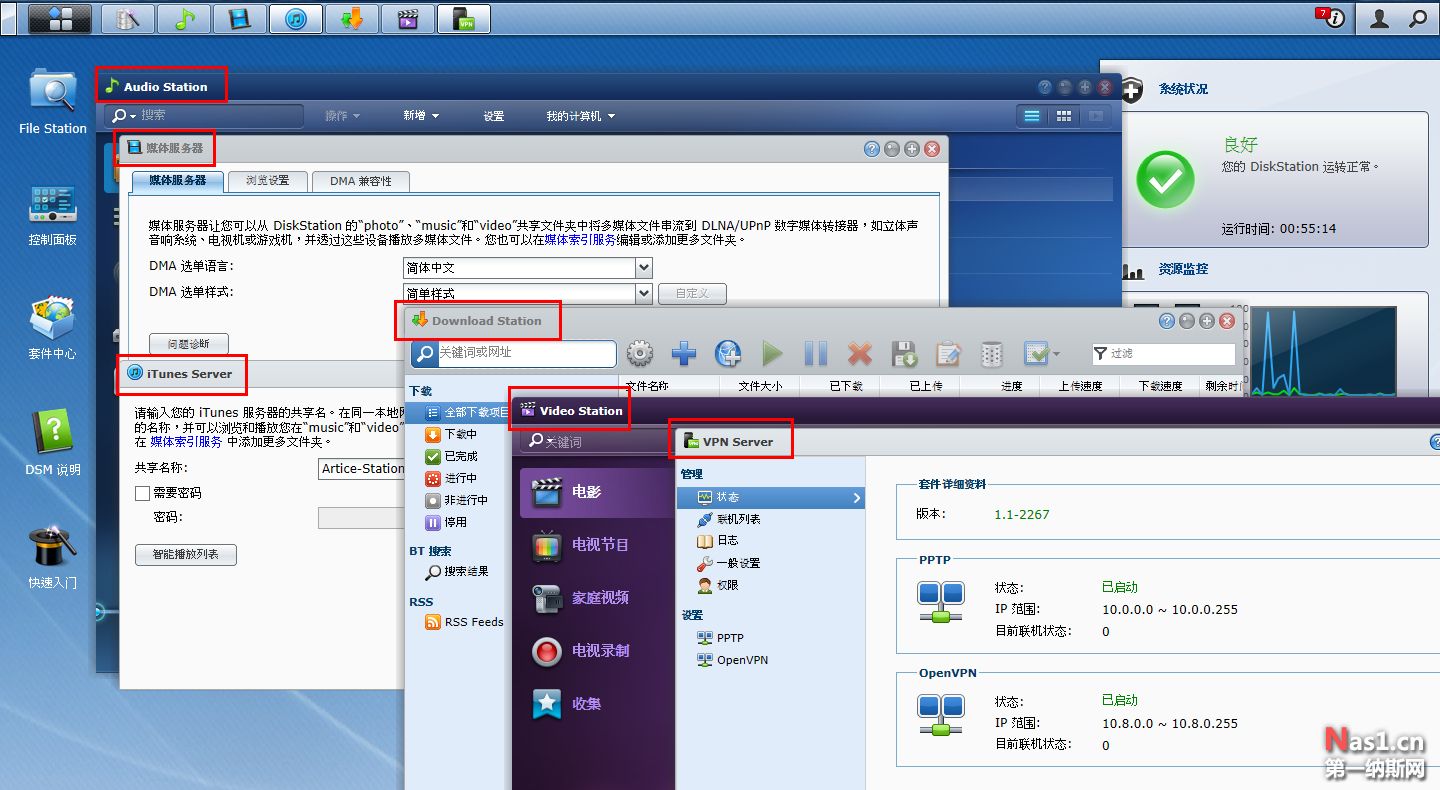This screenshot has width=1440, height=790.
Task: Open the 设置 menu in Audio Station
Action: point(494,116)
